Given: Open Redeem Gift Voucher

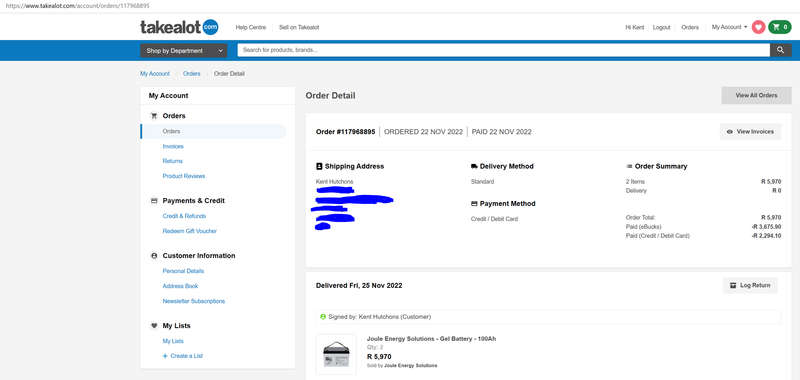Looking at the screenshot, I should [x=189, y=231].
